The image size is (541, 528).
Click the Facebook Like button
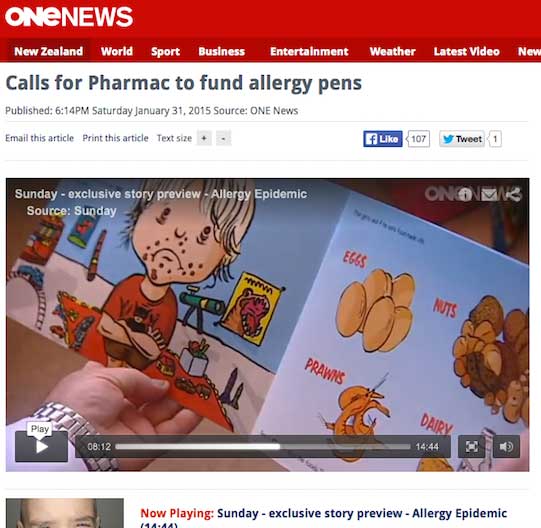point(383,139)
